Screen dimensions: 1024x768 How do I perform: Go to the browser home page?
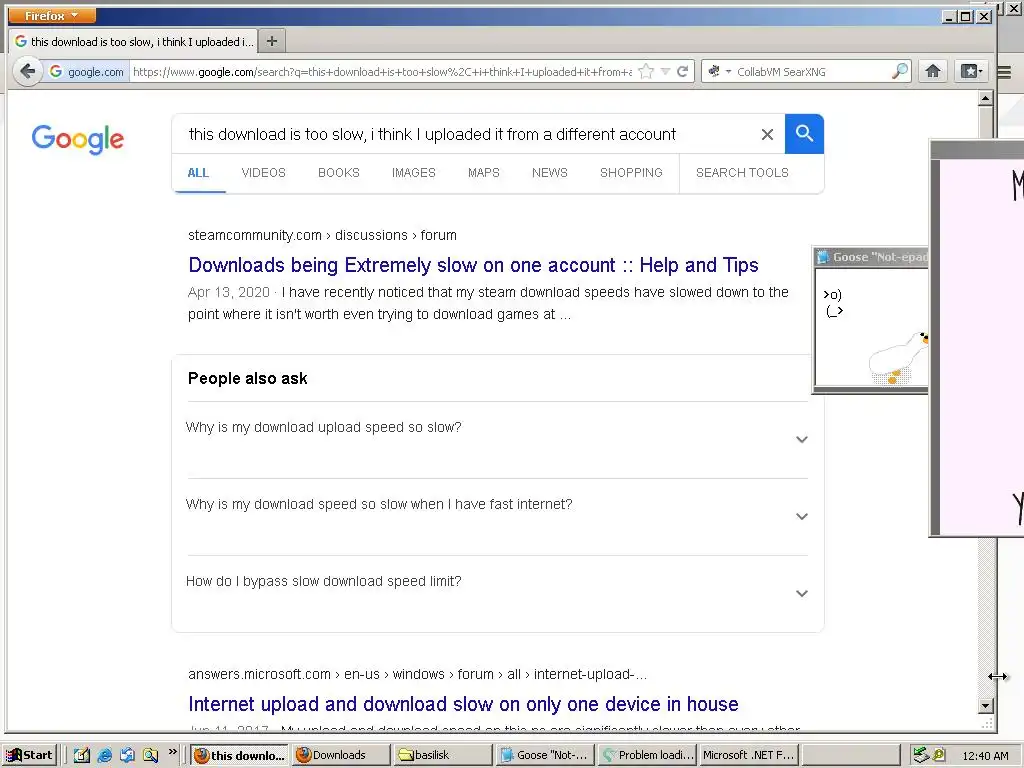[x=933, y=71]
